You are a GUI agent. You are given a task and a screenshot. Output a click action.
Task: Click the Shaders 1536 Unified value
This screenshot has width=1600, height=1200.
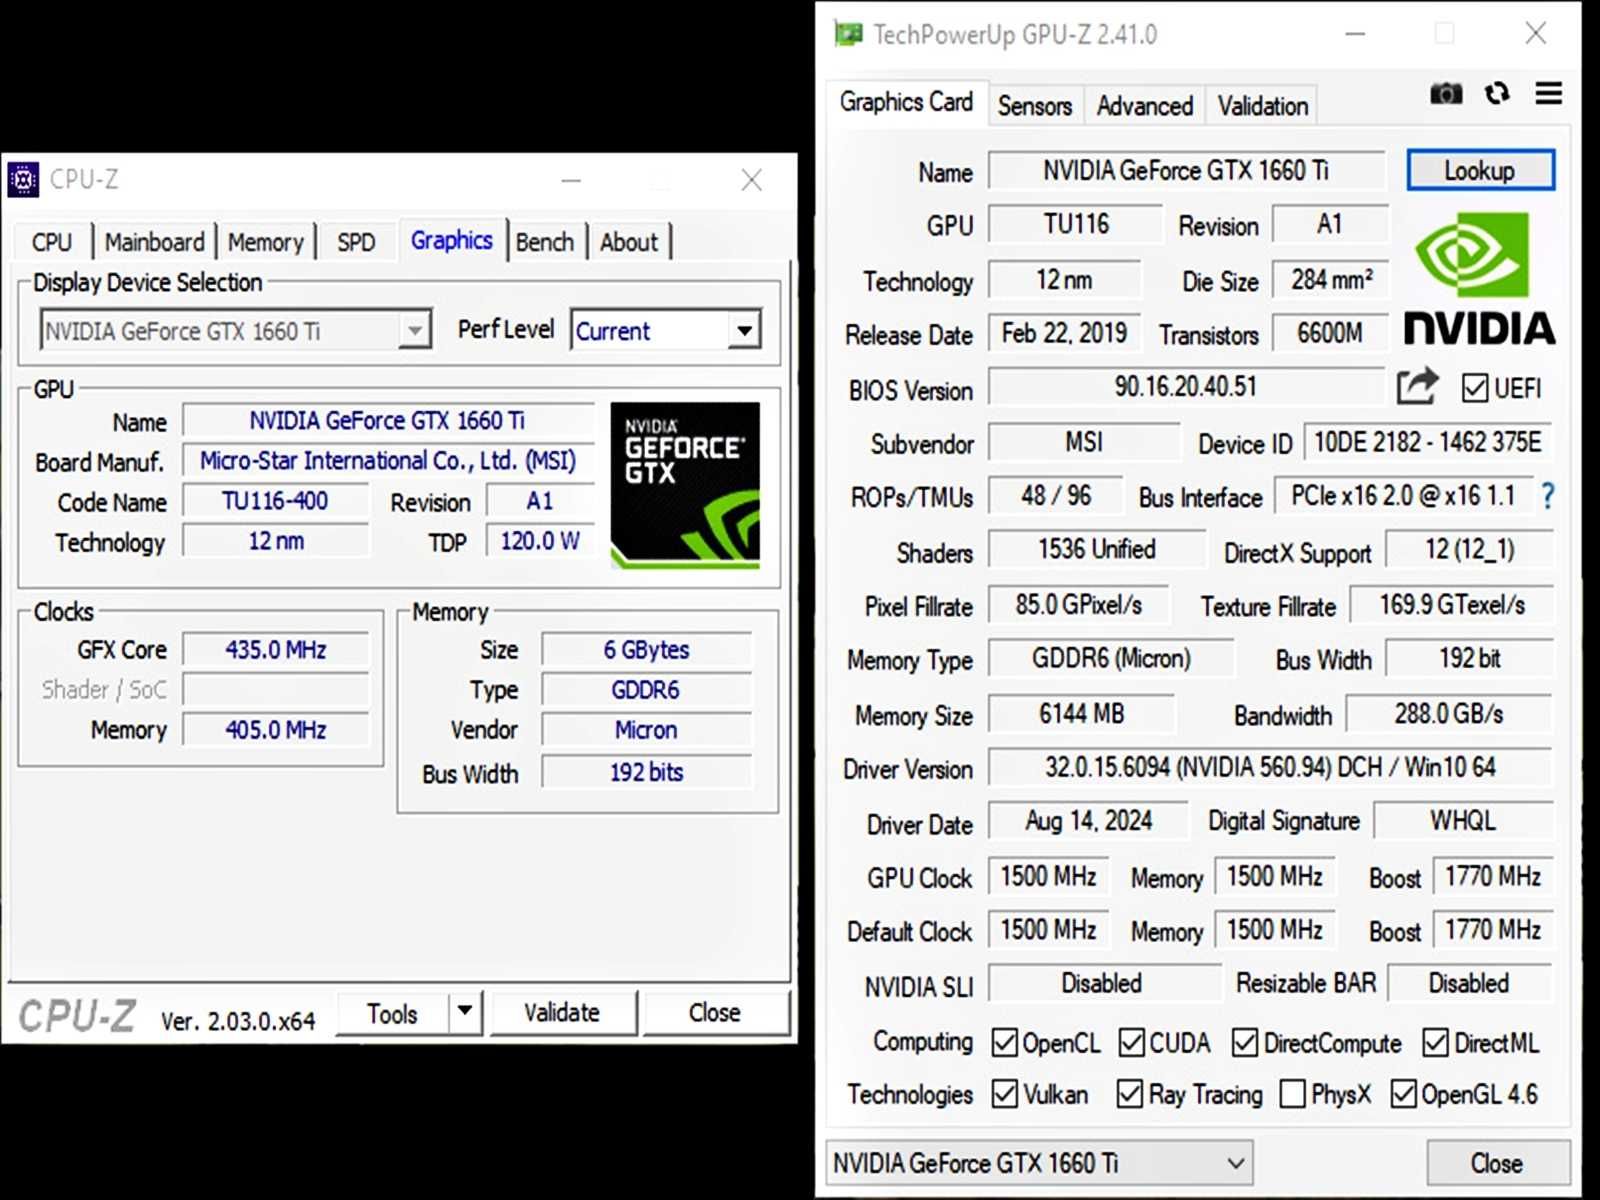coord(1097,549)
